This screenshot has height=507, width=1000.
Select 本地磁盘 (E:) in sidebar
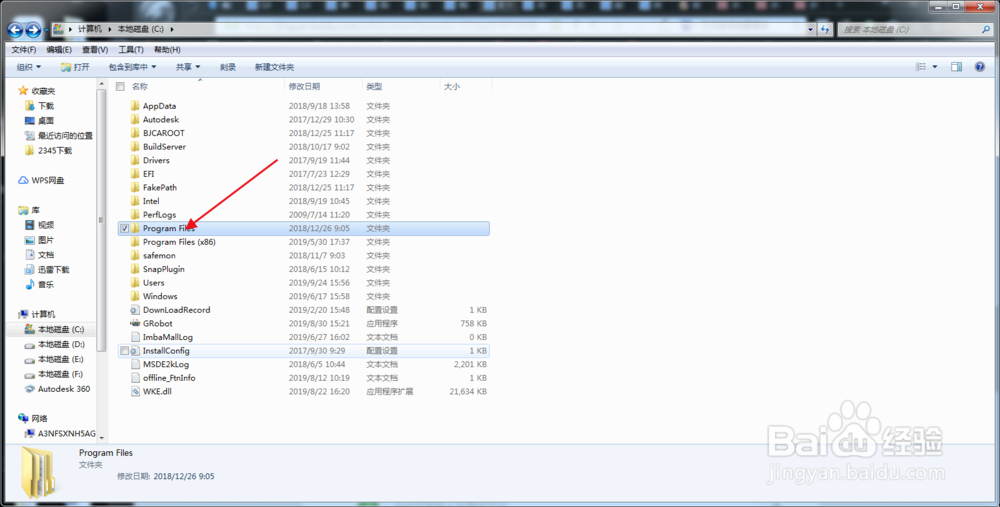click(61, 359)
